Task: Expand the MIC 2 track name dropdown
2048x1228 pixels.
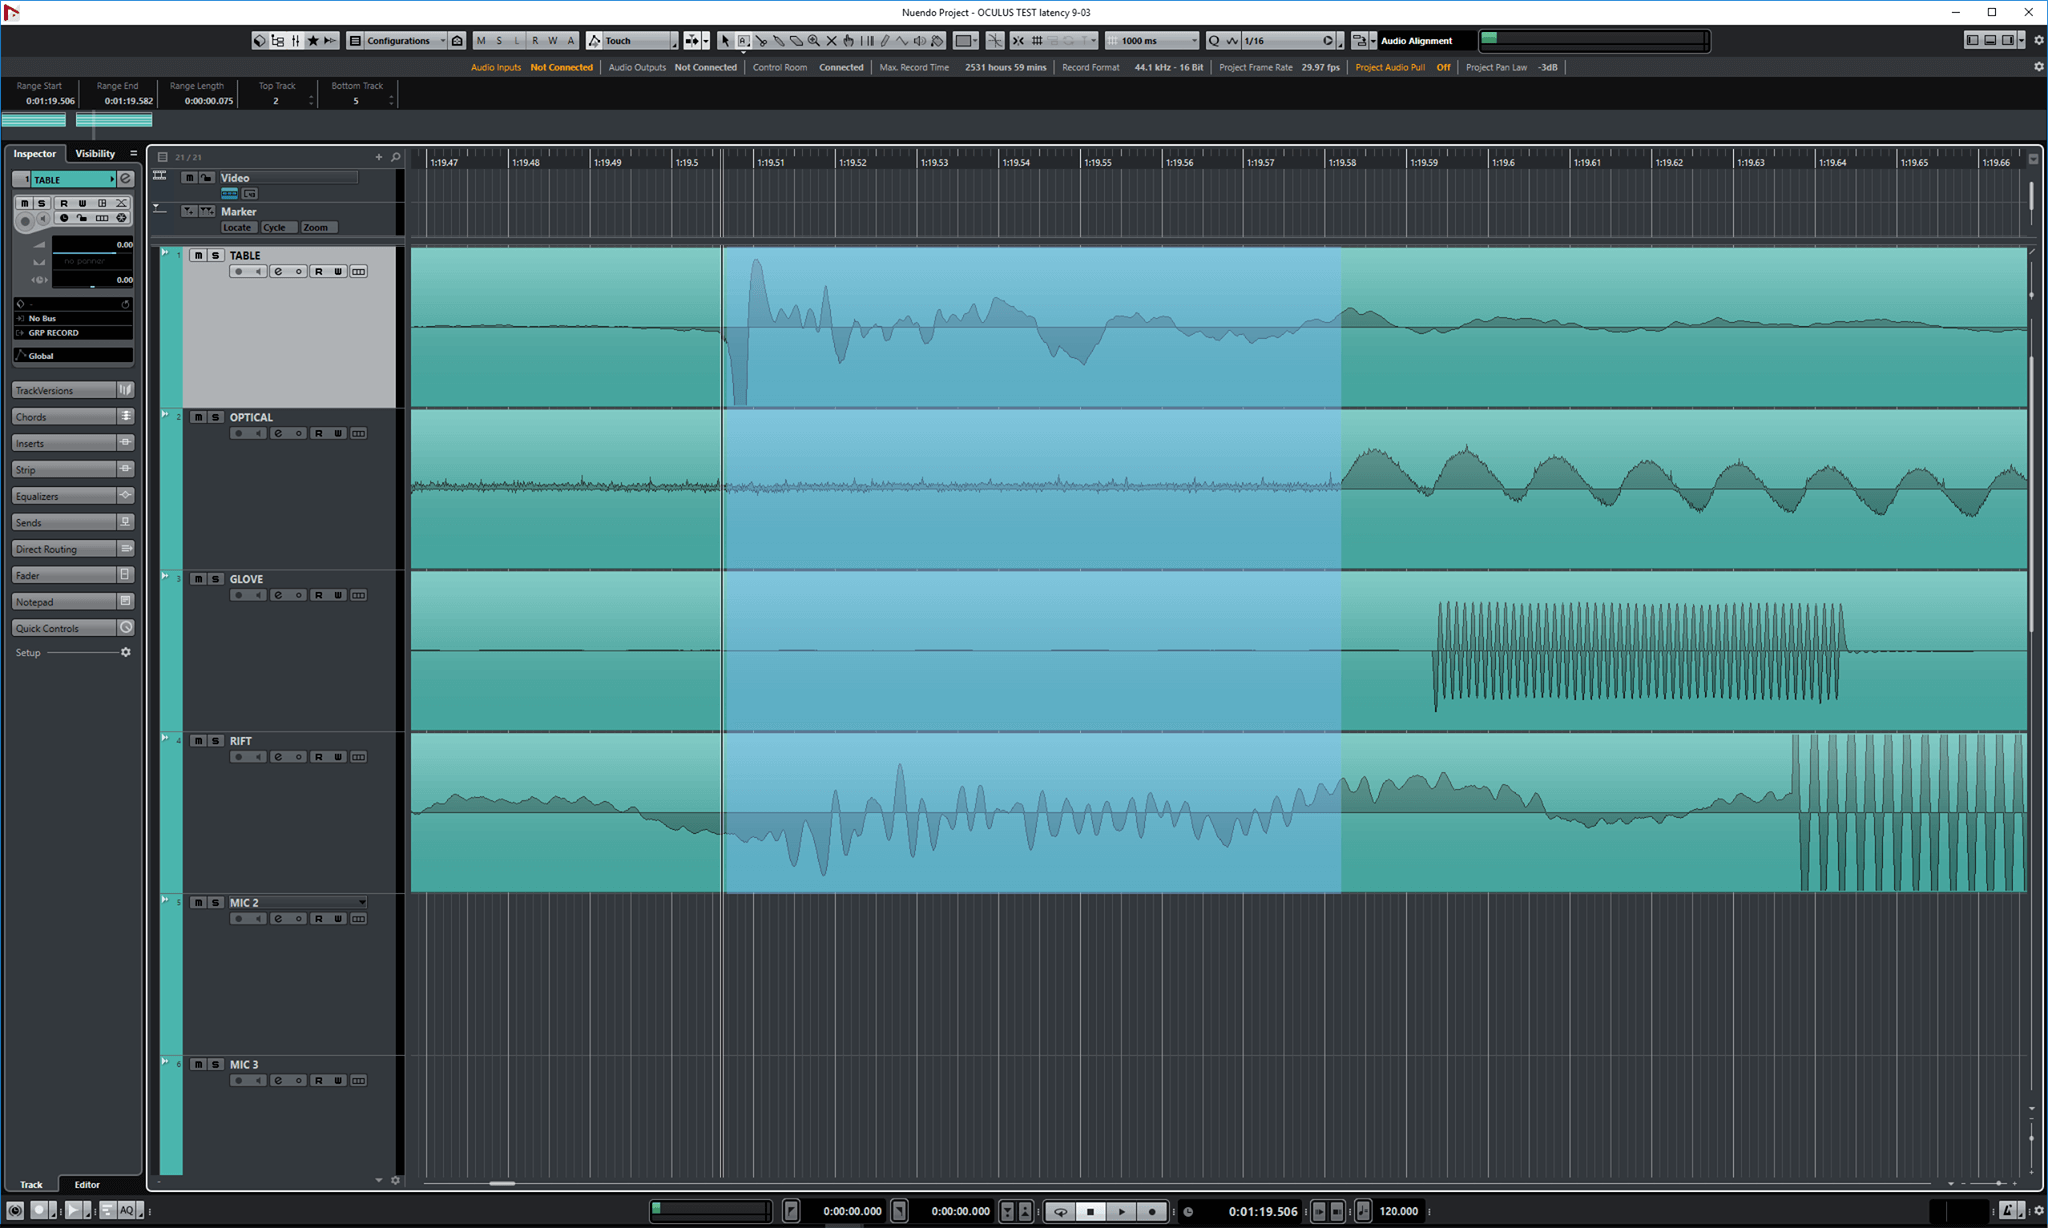Action: click(x=362, y=903)
